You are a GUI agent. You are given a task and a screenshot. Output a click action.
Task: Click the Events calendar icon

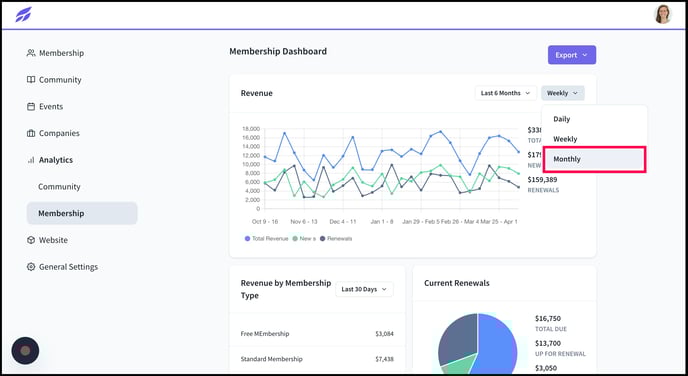(x=31, y=107)
